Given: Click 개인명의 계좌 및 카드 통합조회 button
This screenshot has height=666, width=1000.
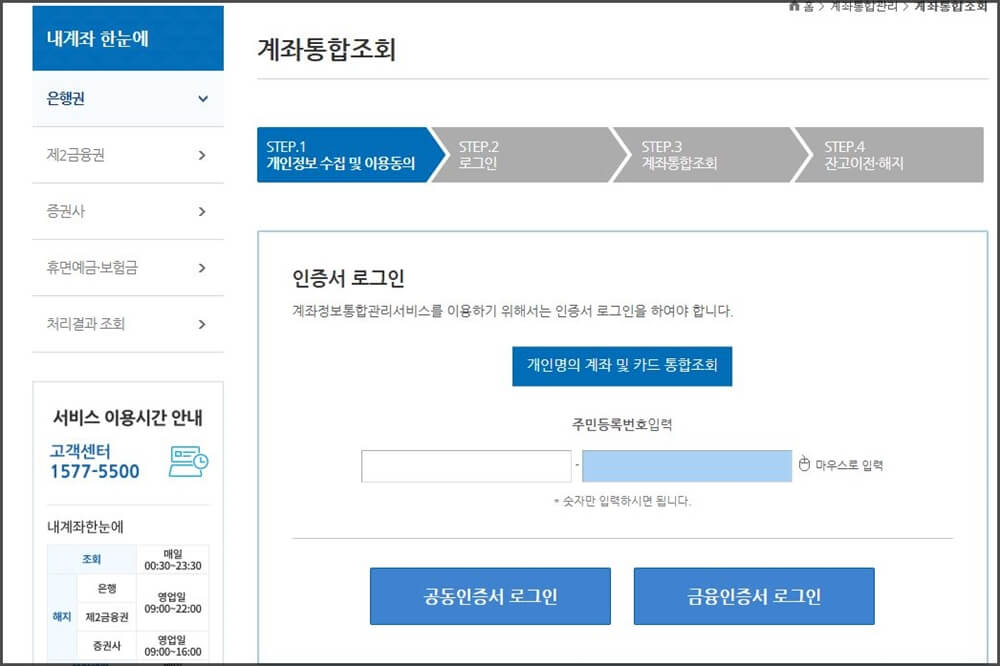Looking at the screenshot, I should point(622,366).
